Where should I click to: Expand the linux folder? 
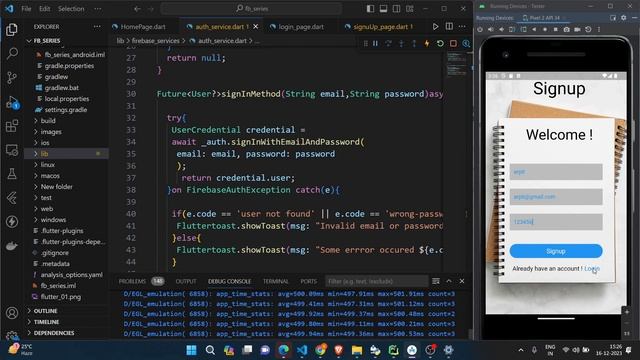point(47,165)
